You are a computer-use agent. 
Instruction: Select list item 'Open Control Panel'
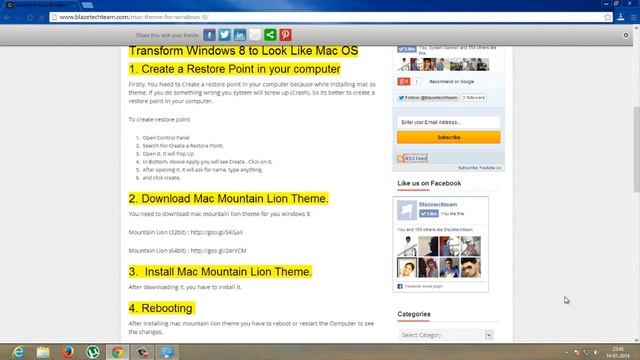coord(166,138)
